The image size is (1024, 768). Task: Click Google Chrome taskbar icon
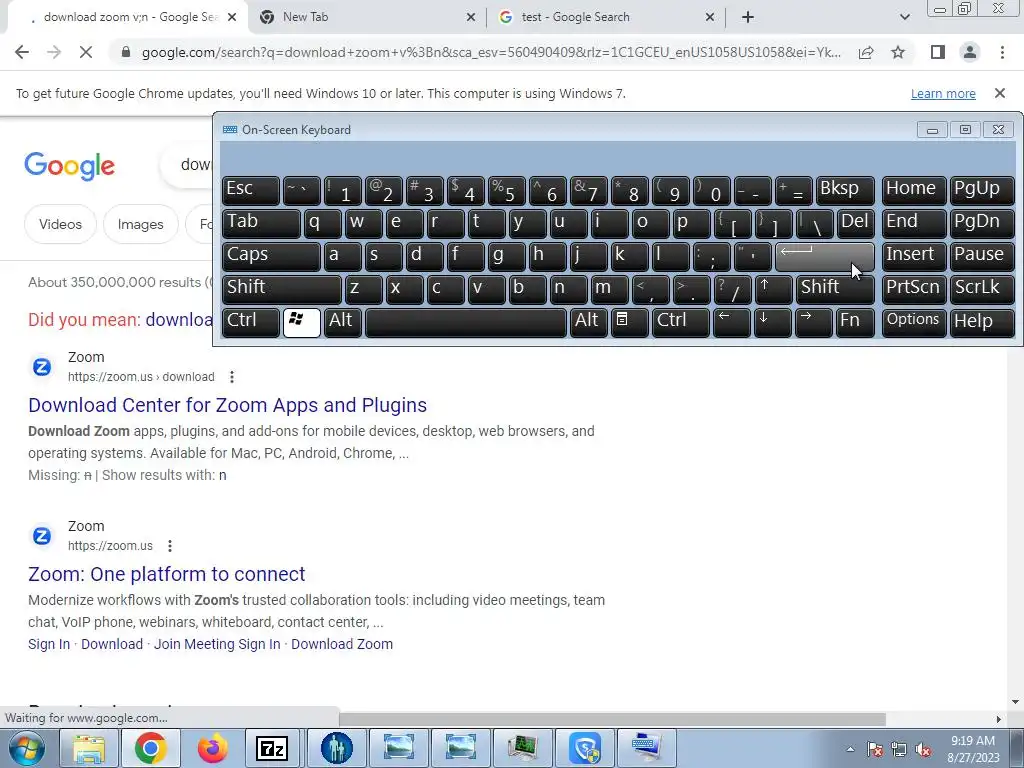coord(150,748)
